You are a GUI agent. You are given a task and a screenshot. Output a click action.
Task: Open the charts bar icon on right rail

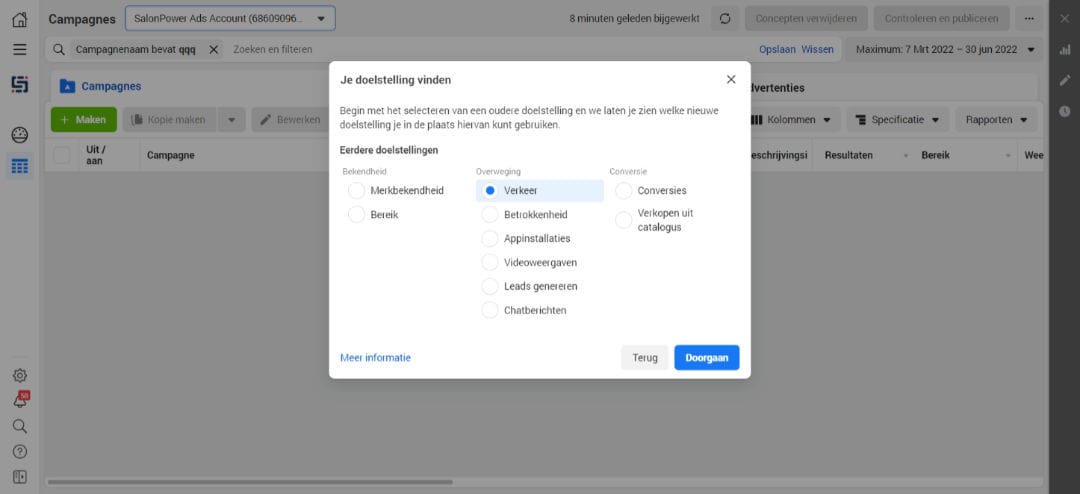click(x=1064, y=50)
